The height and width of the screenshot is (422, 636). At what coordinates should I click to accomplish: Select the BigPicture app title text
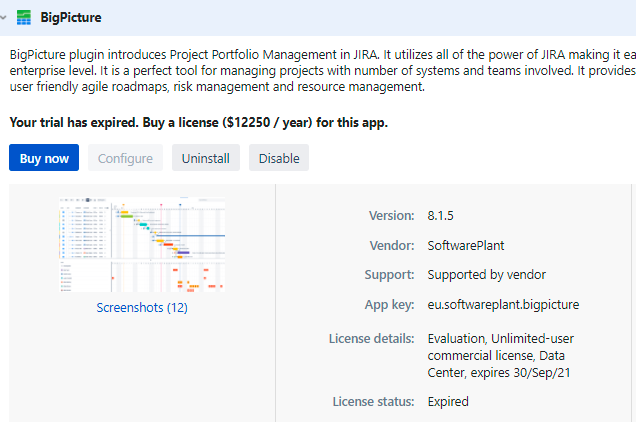[x=71, y=17]
